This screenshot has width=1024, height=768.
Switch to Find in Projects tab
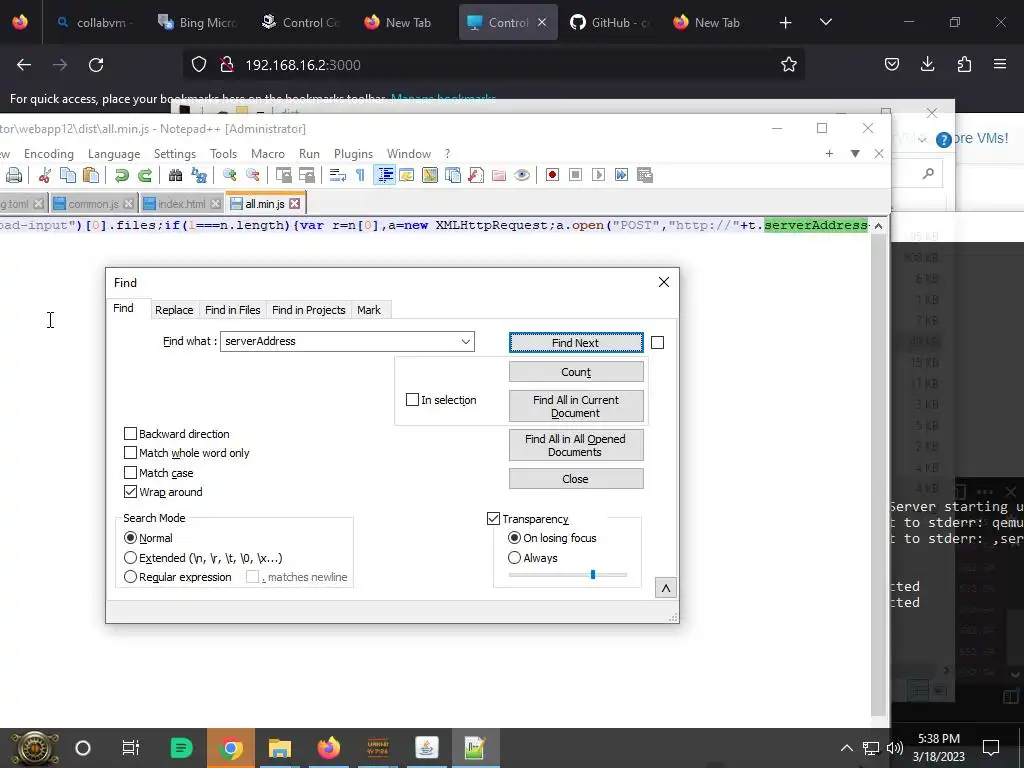tap(308, 310)
